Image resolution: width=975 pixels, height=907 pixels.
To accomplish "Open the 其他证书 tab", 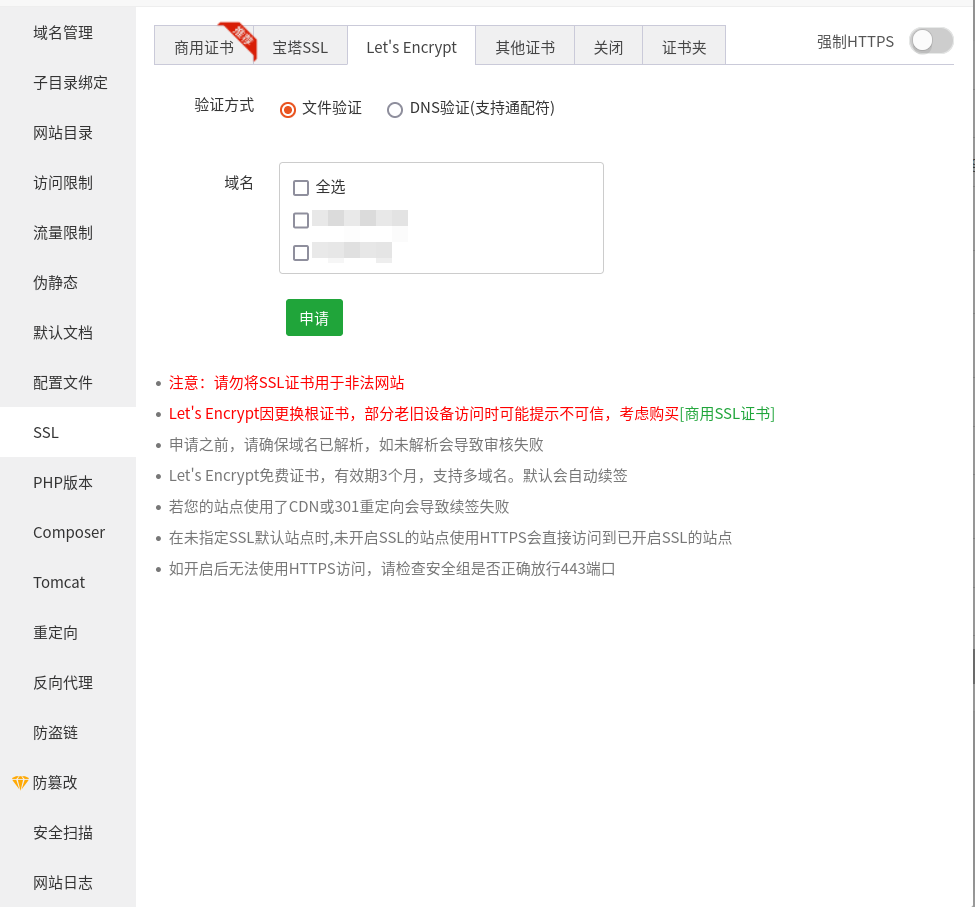I will pos(525,47).
